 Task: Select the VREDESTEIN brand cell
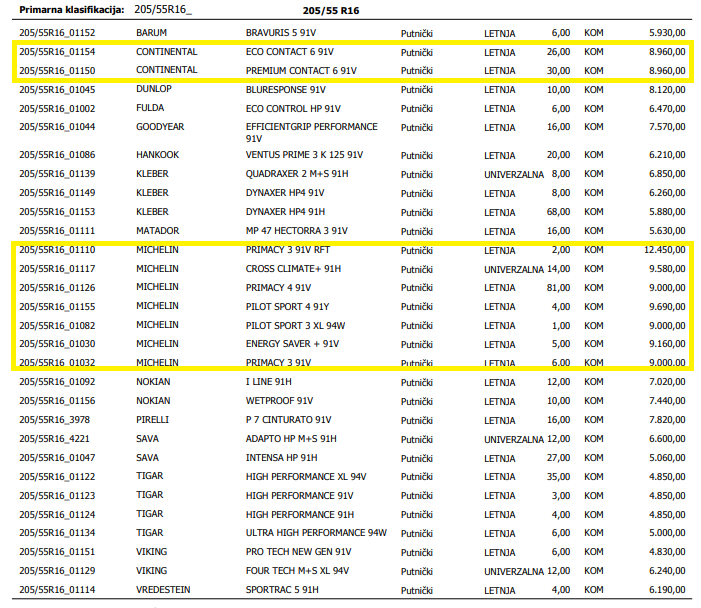coord(163,590)
